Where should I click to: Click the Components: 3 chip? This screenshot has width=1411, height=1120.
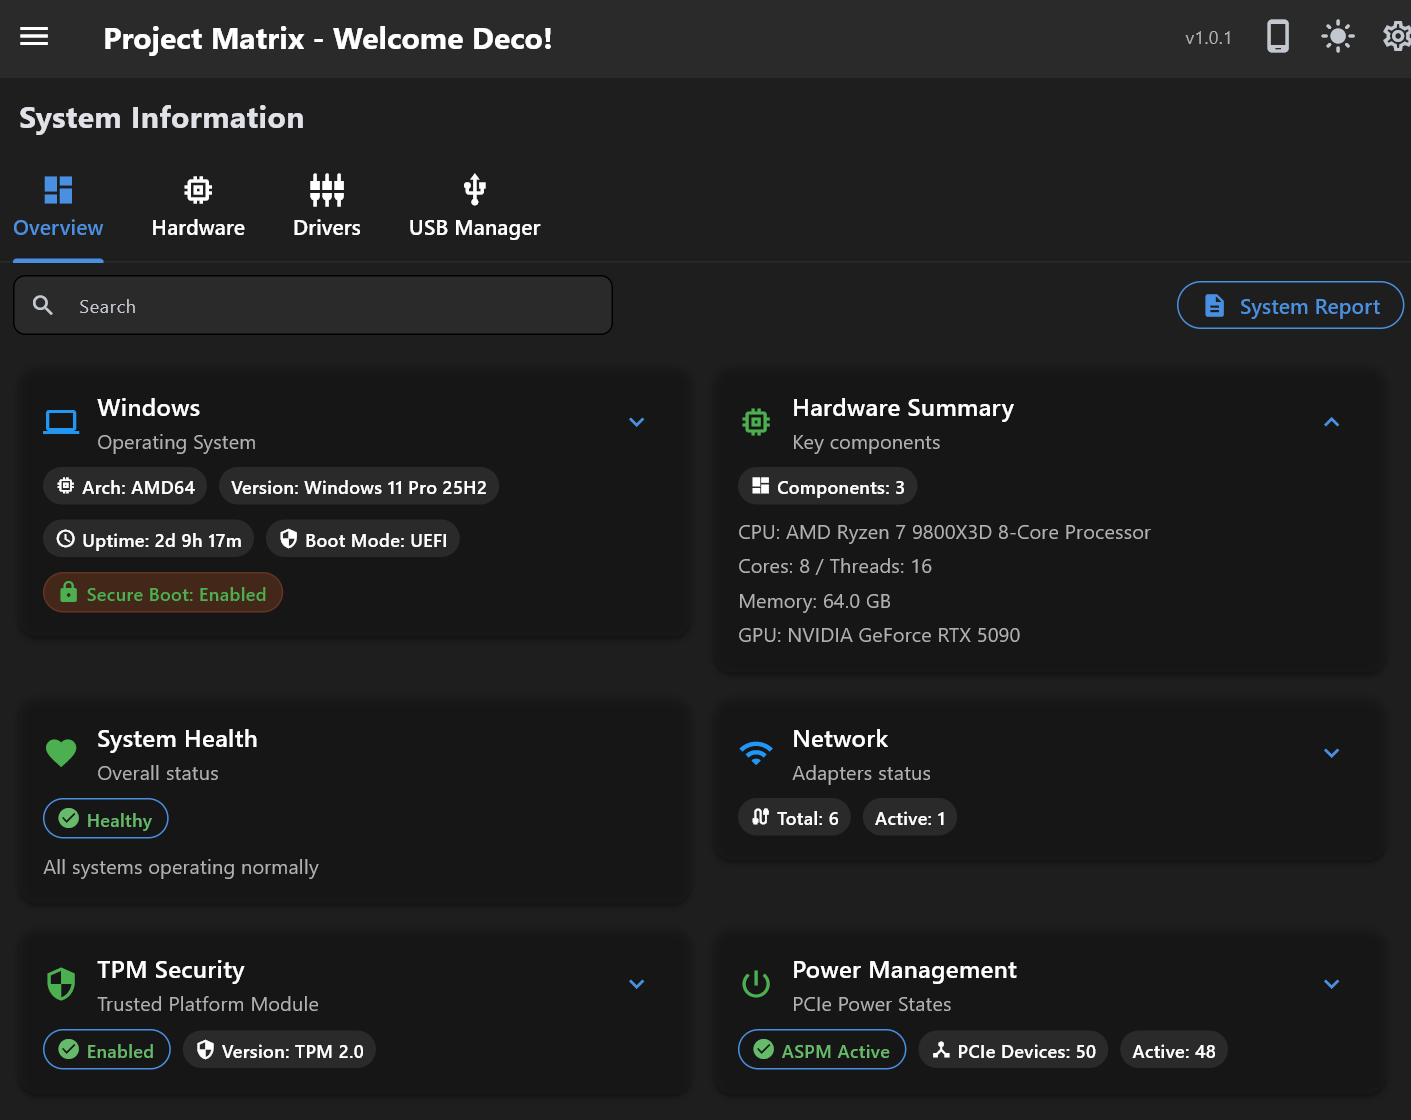click(828, 487)
